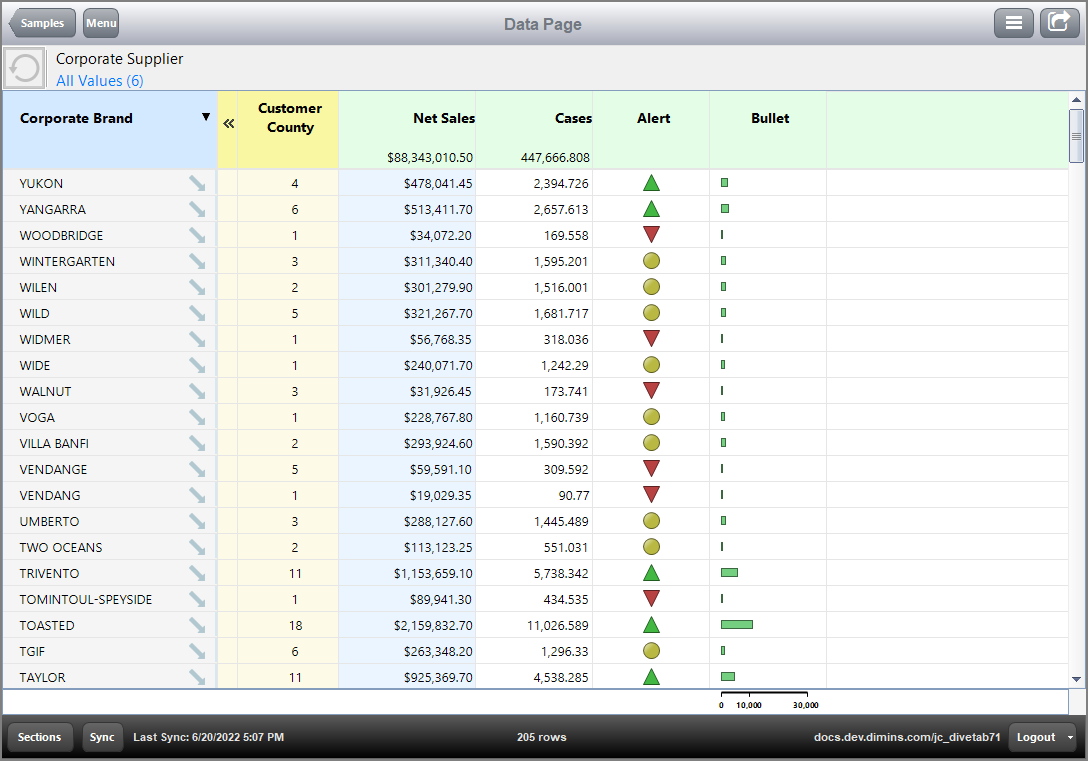Open the hamburger menu at top right
This screenshot has height=761, width=1088.
tap(1014, 22)
